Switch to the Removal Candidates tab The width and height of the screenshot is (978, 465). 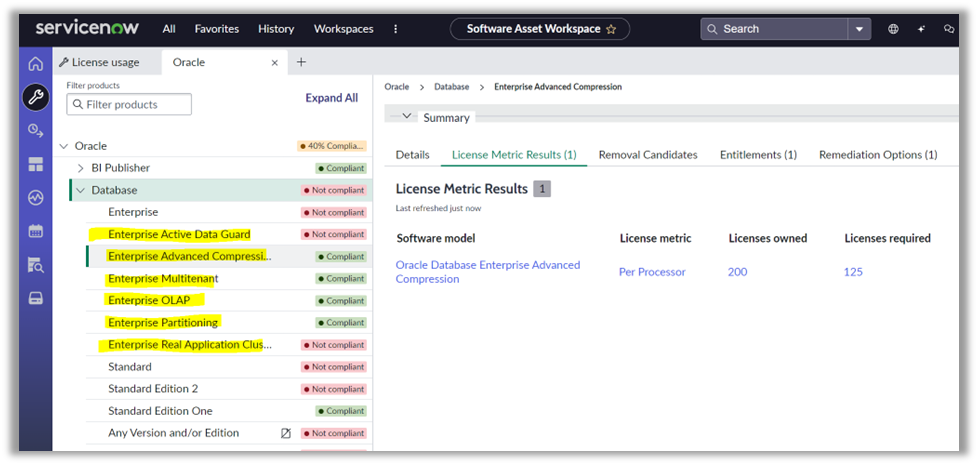[648, 155]
